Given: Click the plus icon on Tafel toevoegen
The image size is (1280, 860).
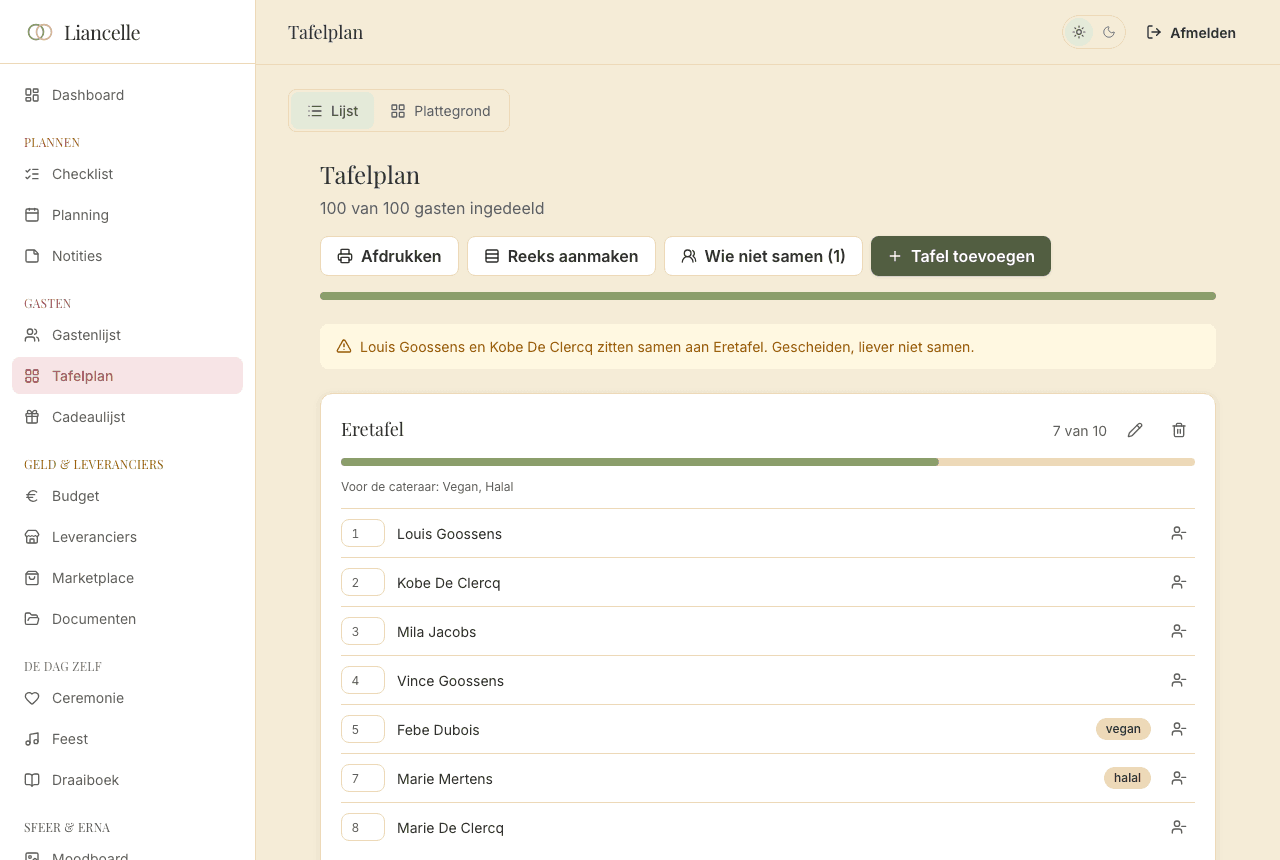Looking at the screenshot, I should [895, 256].
